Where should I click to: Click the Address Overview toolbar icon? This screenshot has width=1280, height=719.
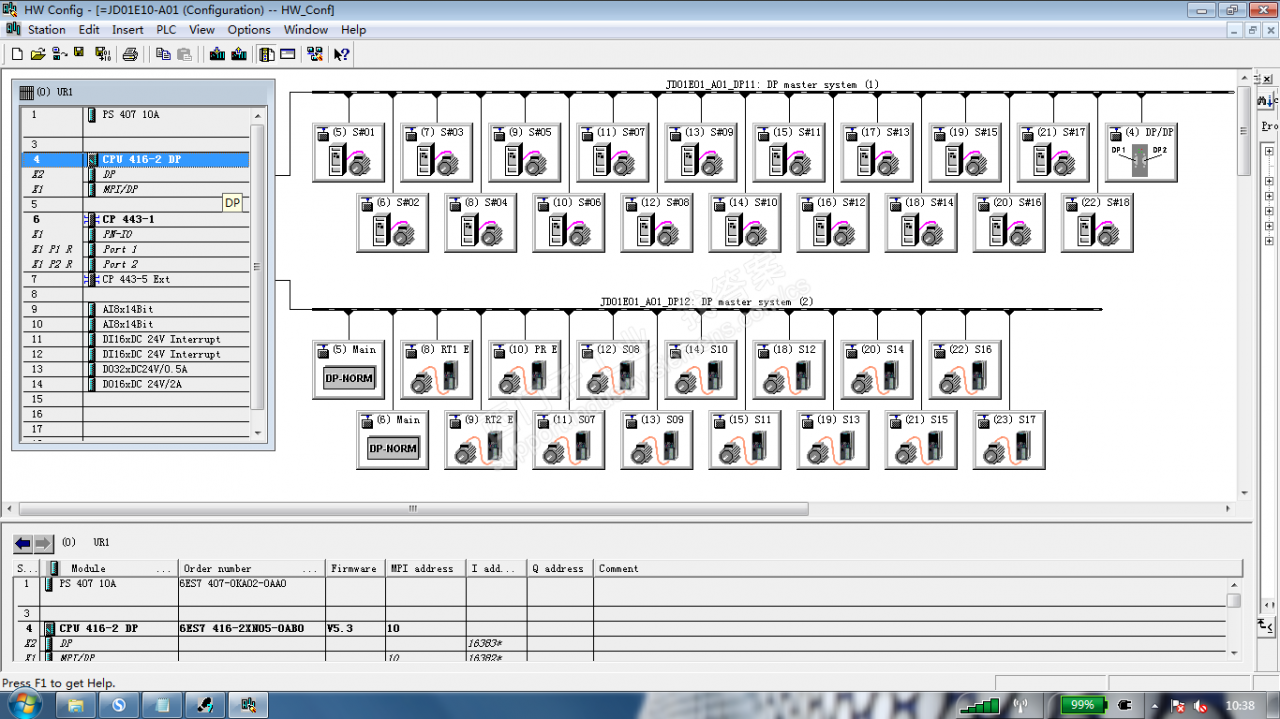pos(288,54)
